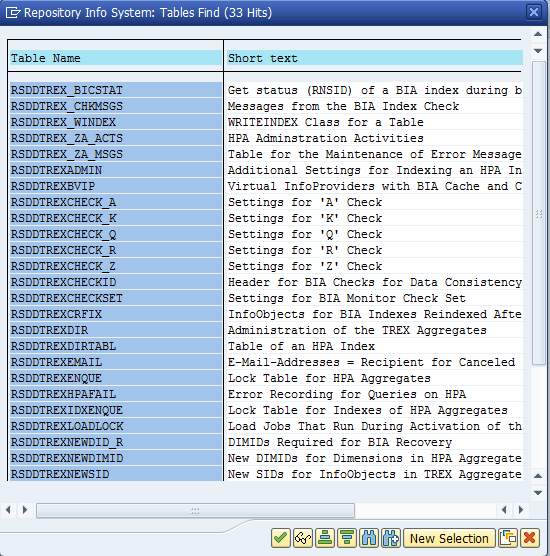Click the Find Next binoculars-plus icon
The width and height of the screenshot is (550, 556).
(x=391, y=538)
